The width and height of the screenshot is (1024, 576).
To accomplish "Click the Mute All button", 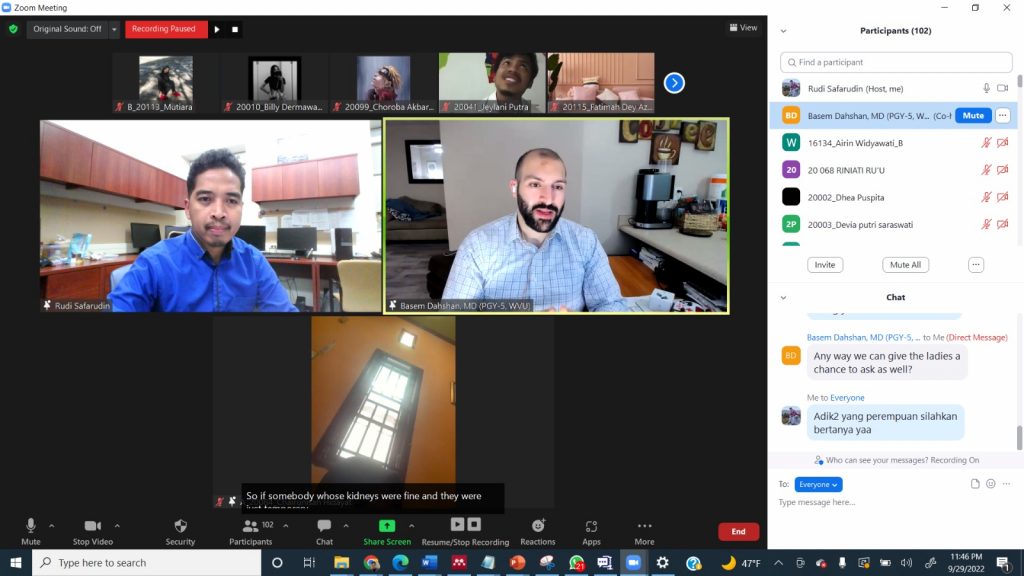I will pyautogui.click(x=906, y=265).
